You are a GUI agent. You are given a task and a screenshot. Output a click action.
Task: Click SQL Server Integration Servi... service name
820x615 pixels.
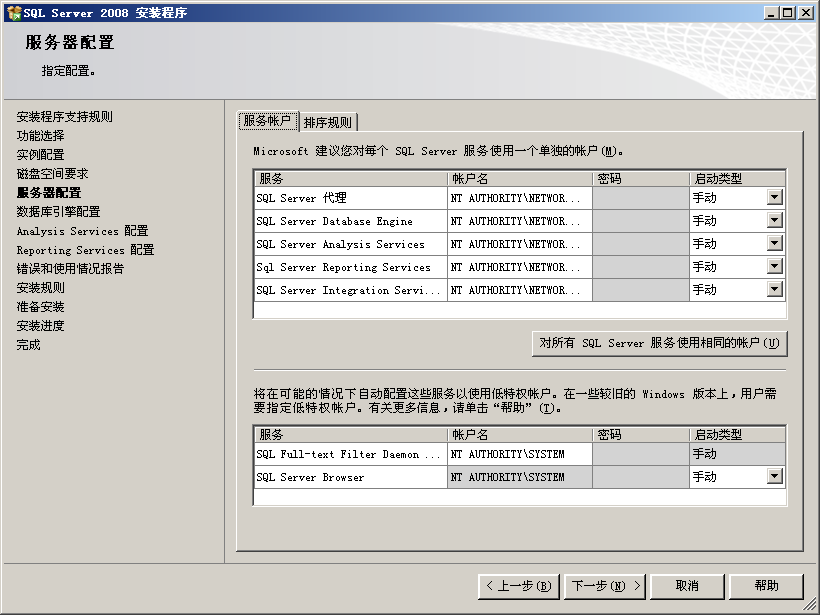(348, 290)
